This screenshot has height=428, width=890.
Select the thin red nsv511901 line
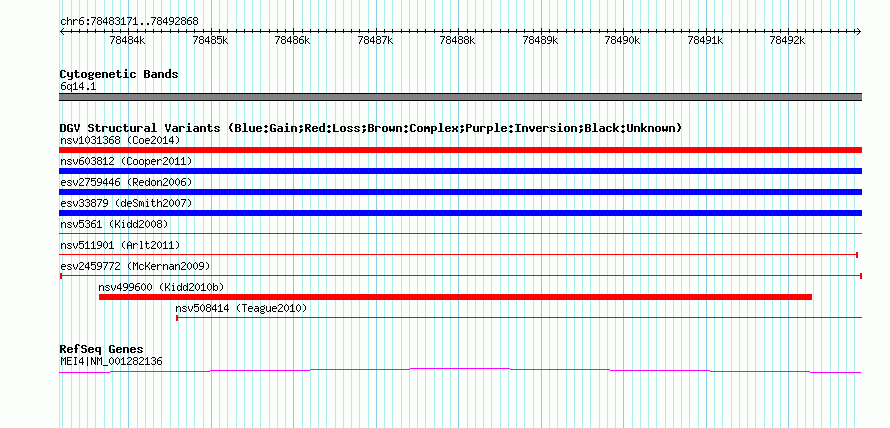click(x=458, y=255)
